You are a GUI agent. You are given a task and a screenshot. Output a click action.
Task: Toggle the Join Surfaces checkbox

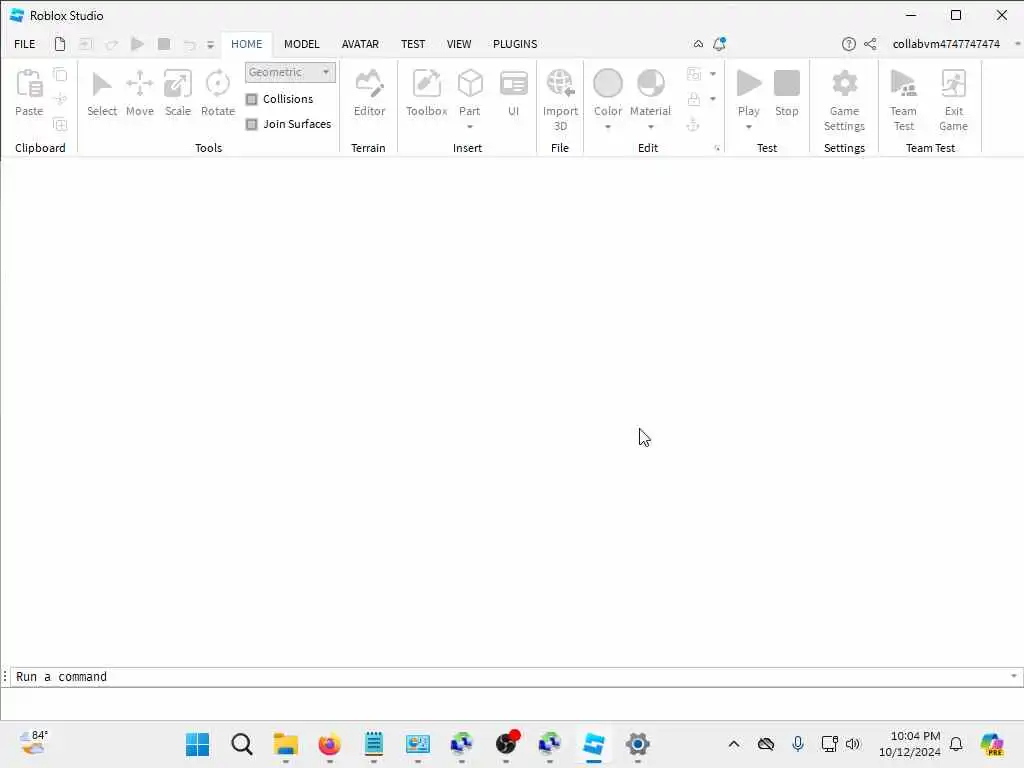[251, 124]
